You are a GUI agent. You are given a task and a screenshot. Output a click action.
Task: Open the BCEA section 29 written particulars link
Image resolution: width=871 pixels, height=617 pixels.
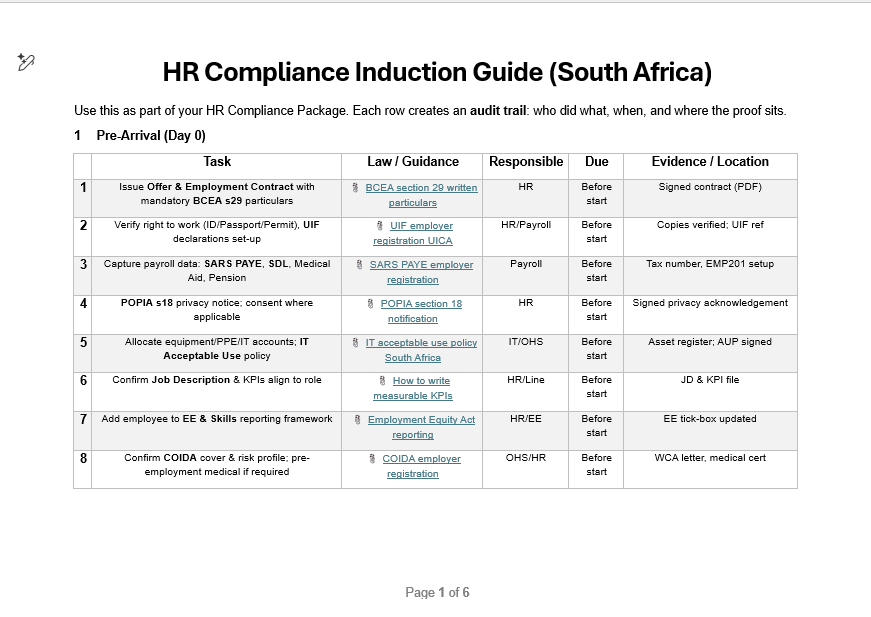[x=421, y=188]
